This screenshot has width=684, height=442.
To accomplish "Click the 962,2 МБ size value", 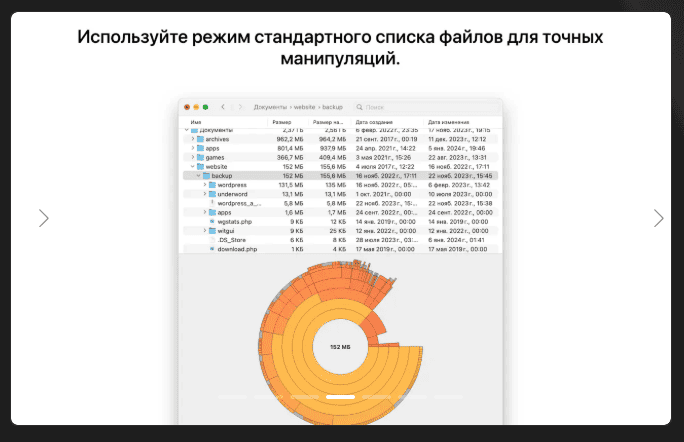I will [x=290, y=139].
